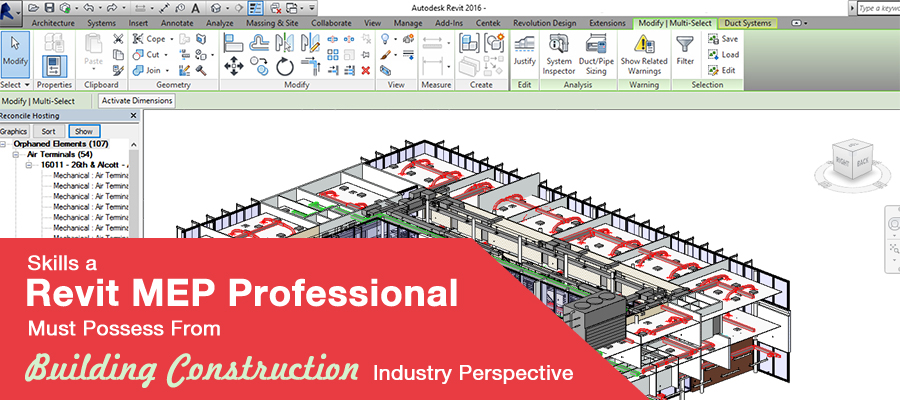Choose Mirror - Pick Axis tool
900x400 pixels.
pos(285,44)
